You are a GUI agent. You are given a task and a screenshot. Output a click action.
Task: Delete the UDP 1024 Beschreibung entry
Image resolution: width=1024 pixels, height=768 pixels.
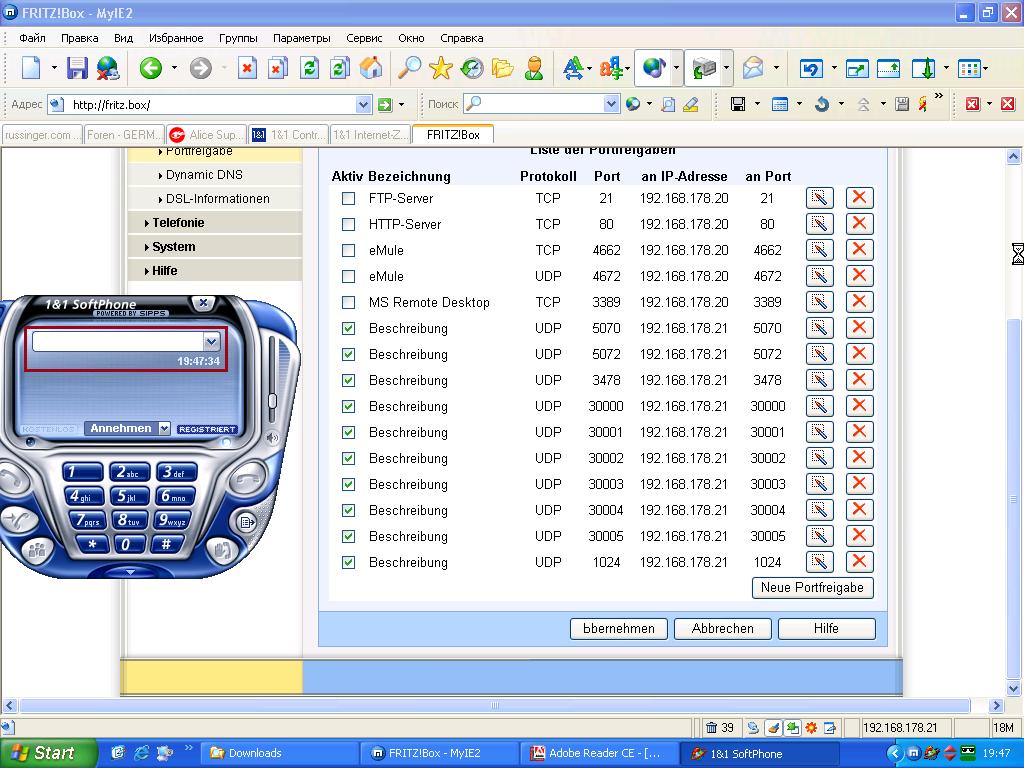(x=859, y=562)
